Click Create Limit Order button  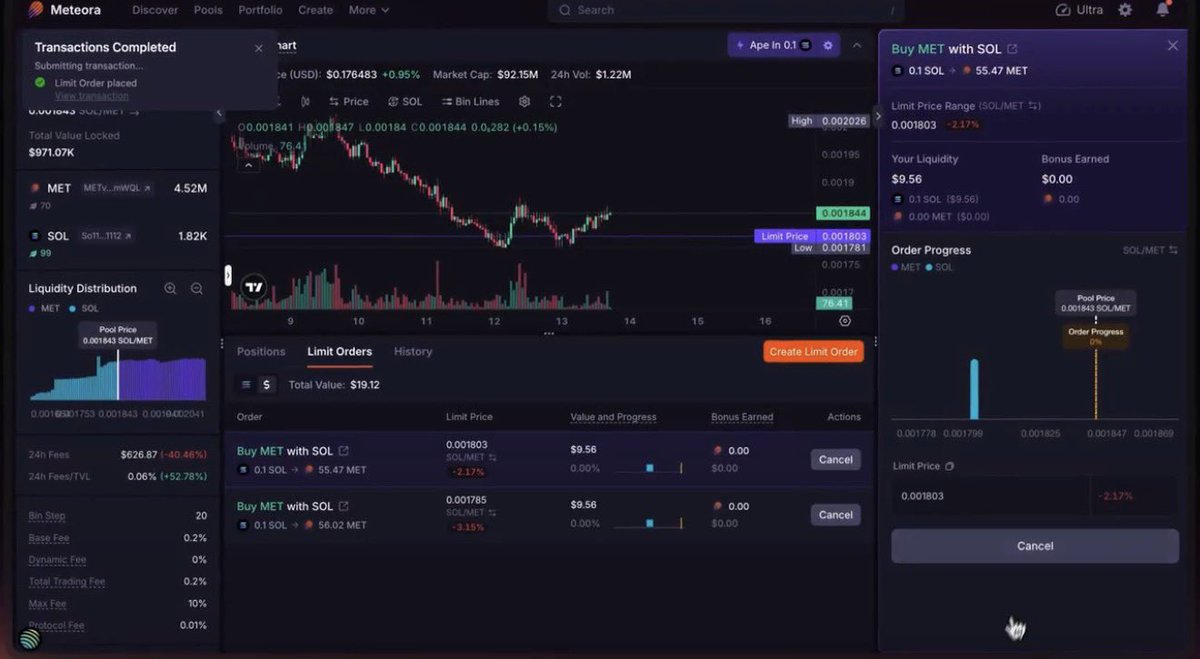click(813, 352)
